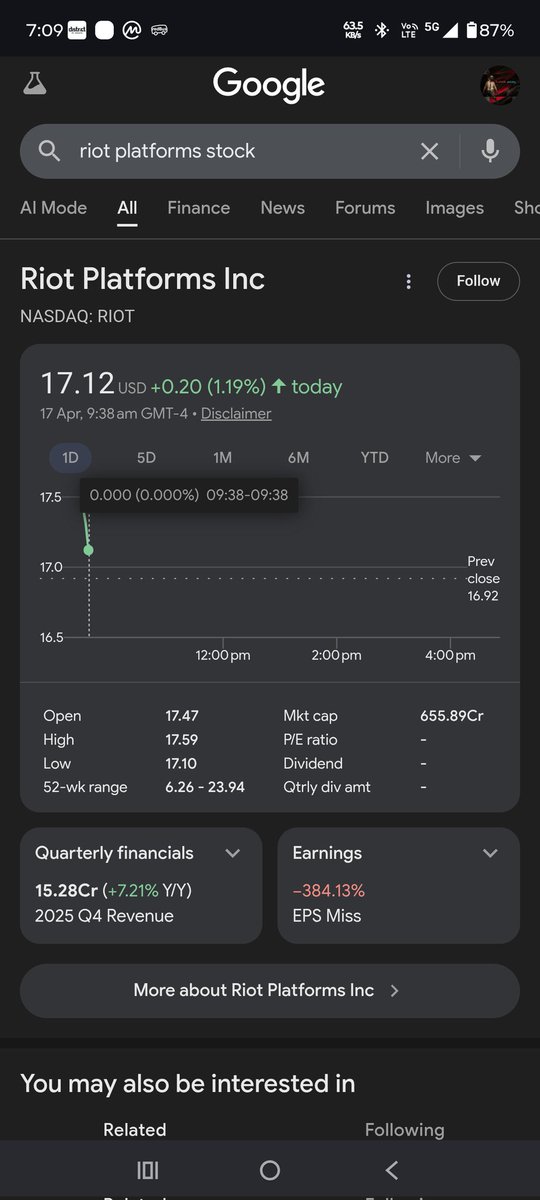
Task: Switch to the Finance tab
Action: coord(198,208)
